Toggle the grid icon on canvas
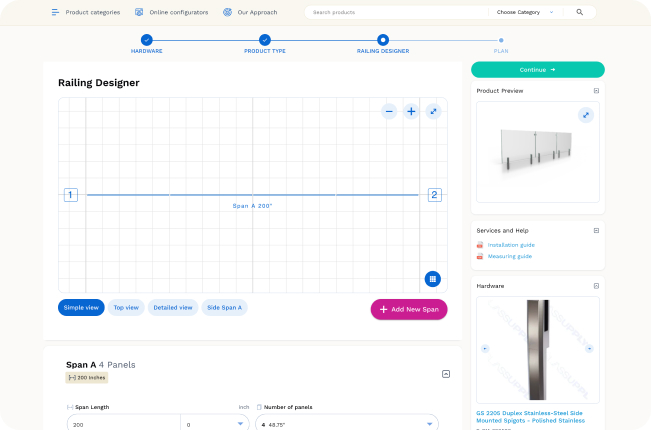The image size is (651, 430). point(433,279)
